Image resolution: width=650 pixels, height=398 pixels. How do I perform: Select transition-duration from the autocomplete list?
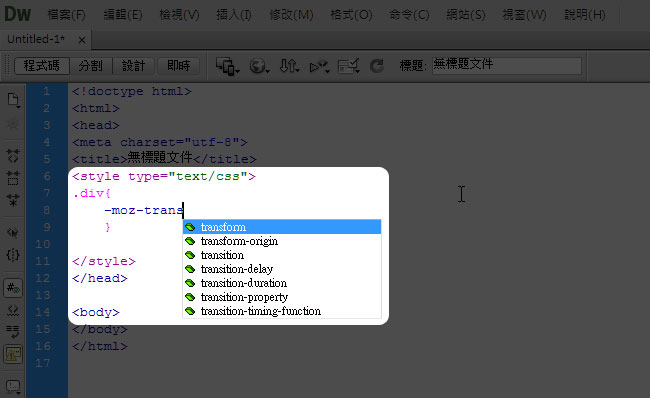coord(282,283)
